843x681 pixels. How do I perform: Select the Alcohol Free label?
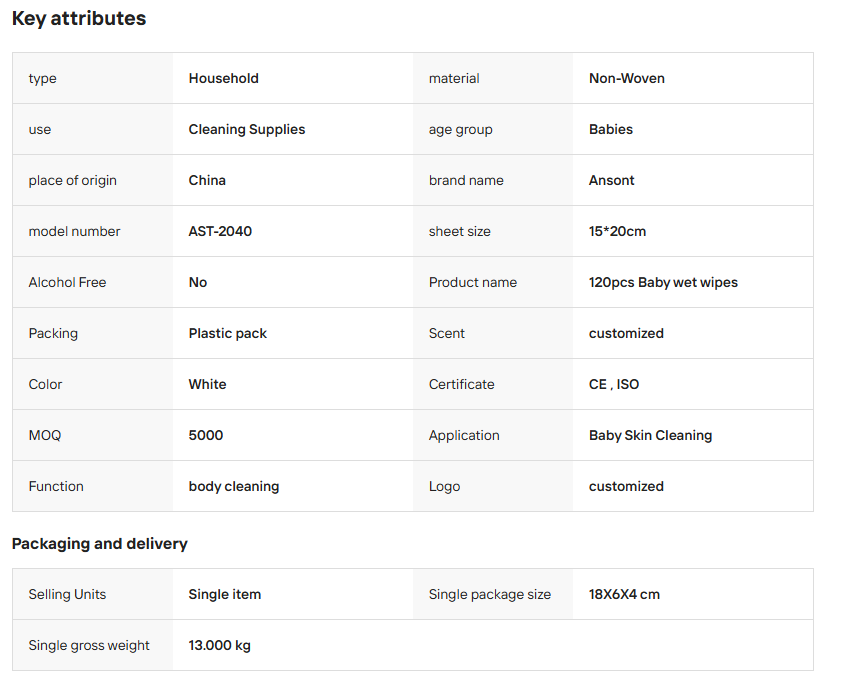coord(67,283)
